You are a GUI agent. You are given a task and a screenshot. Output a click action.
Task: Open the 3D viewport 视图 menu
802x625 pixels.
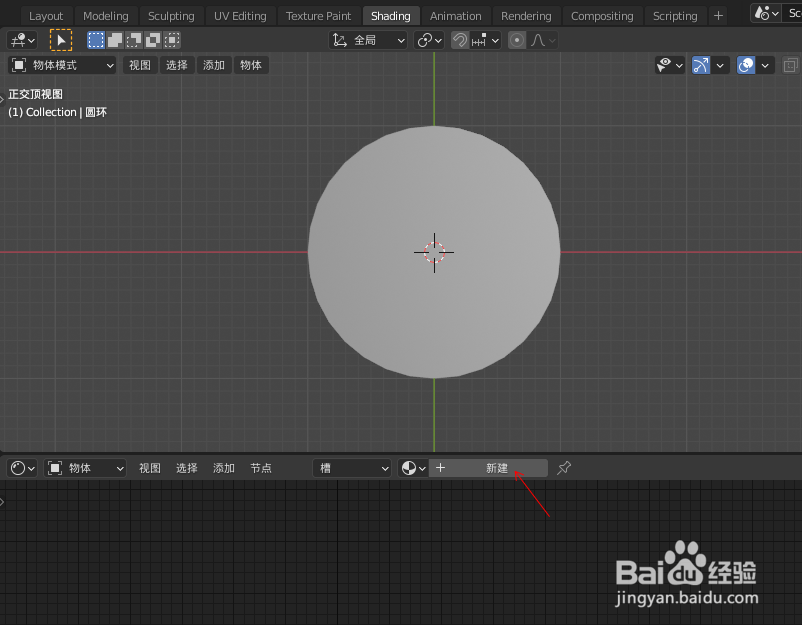coord(140,65)
